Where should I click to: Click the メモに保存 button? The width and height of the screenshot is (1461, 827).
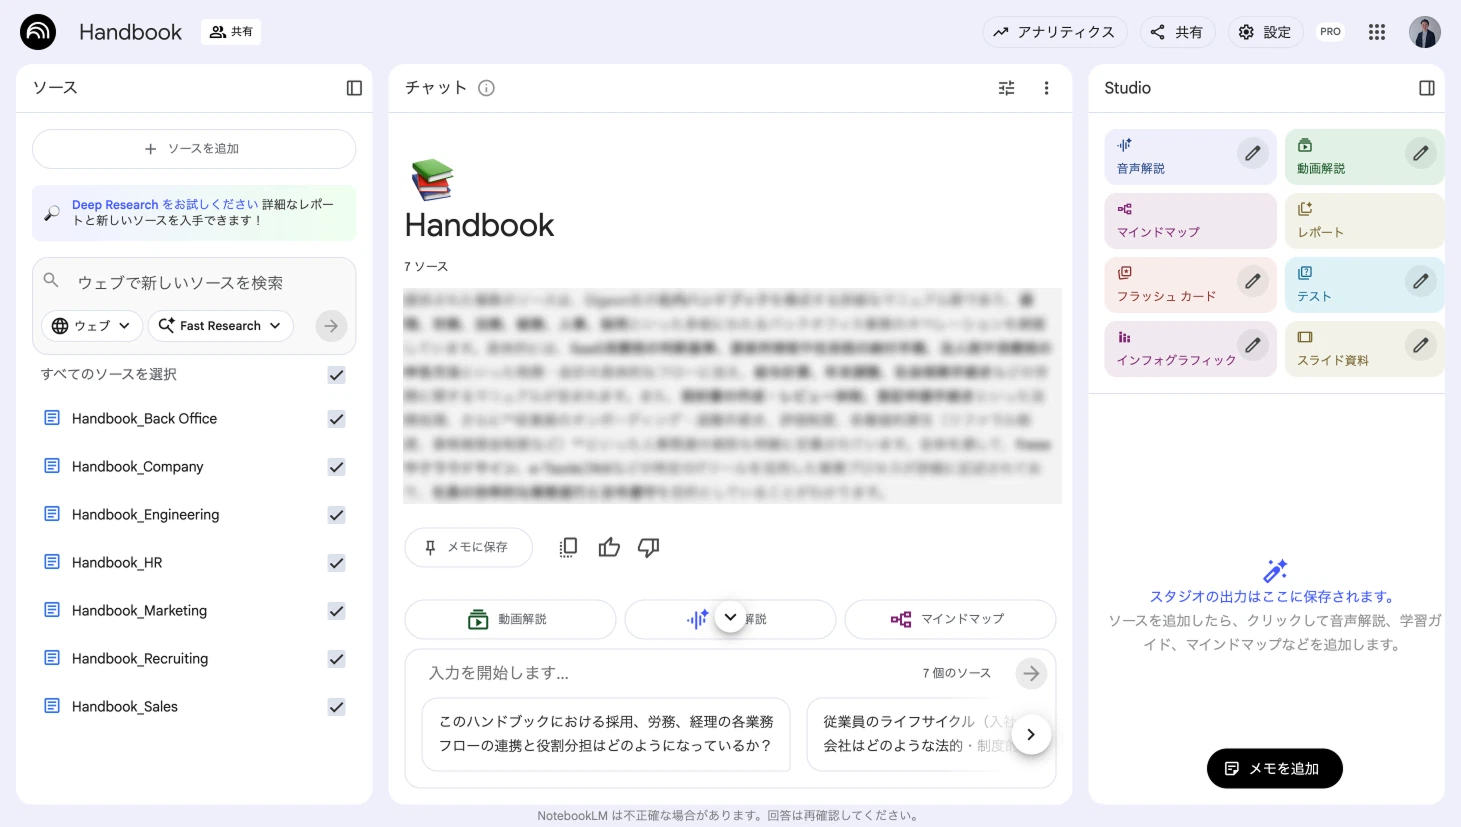point(468,547)
